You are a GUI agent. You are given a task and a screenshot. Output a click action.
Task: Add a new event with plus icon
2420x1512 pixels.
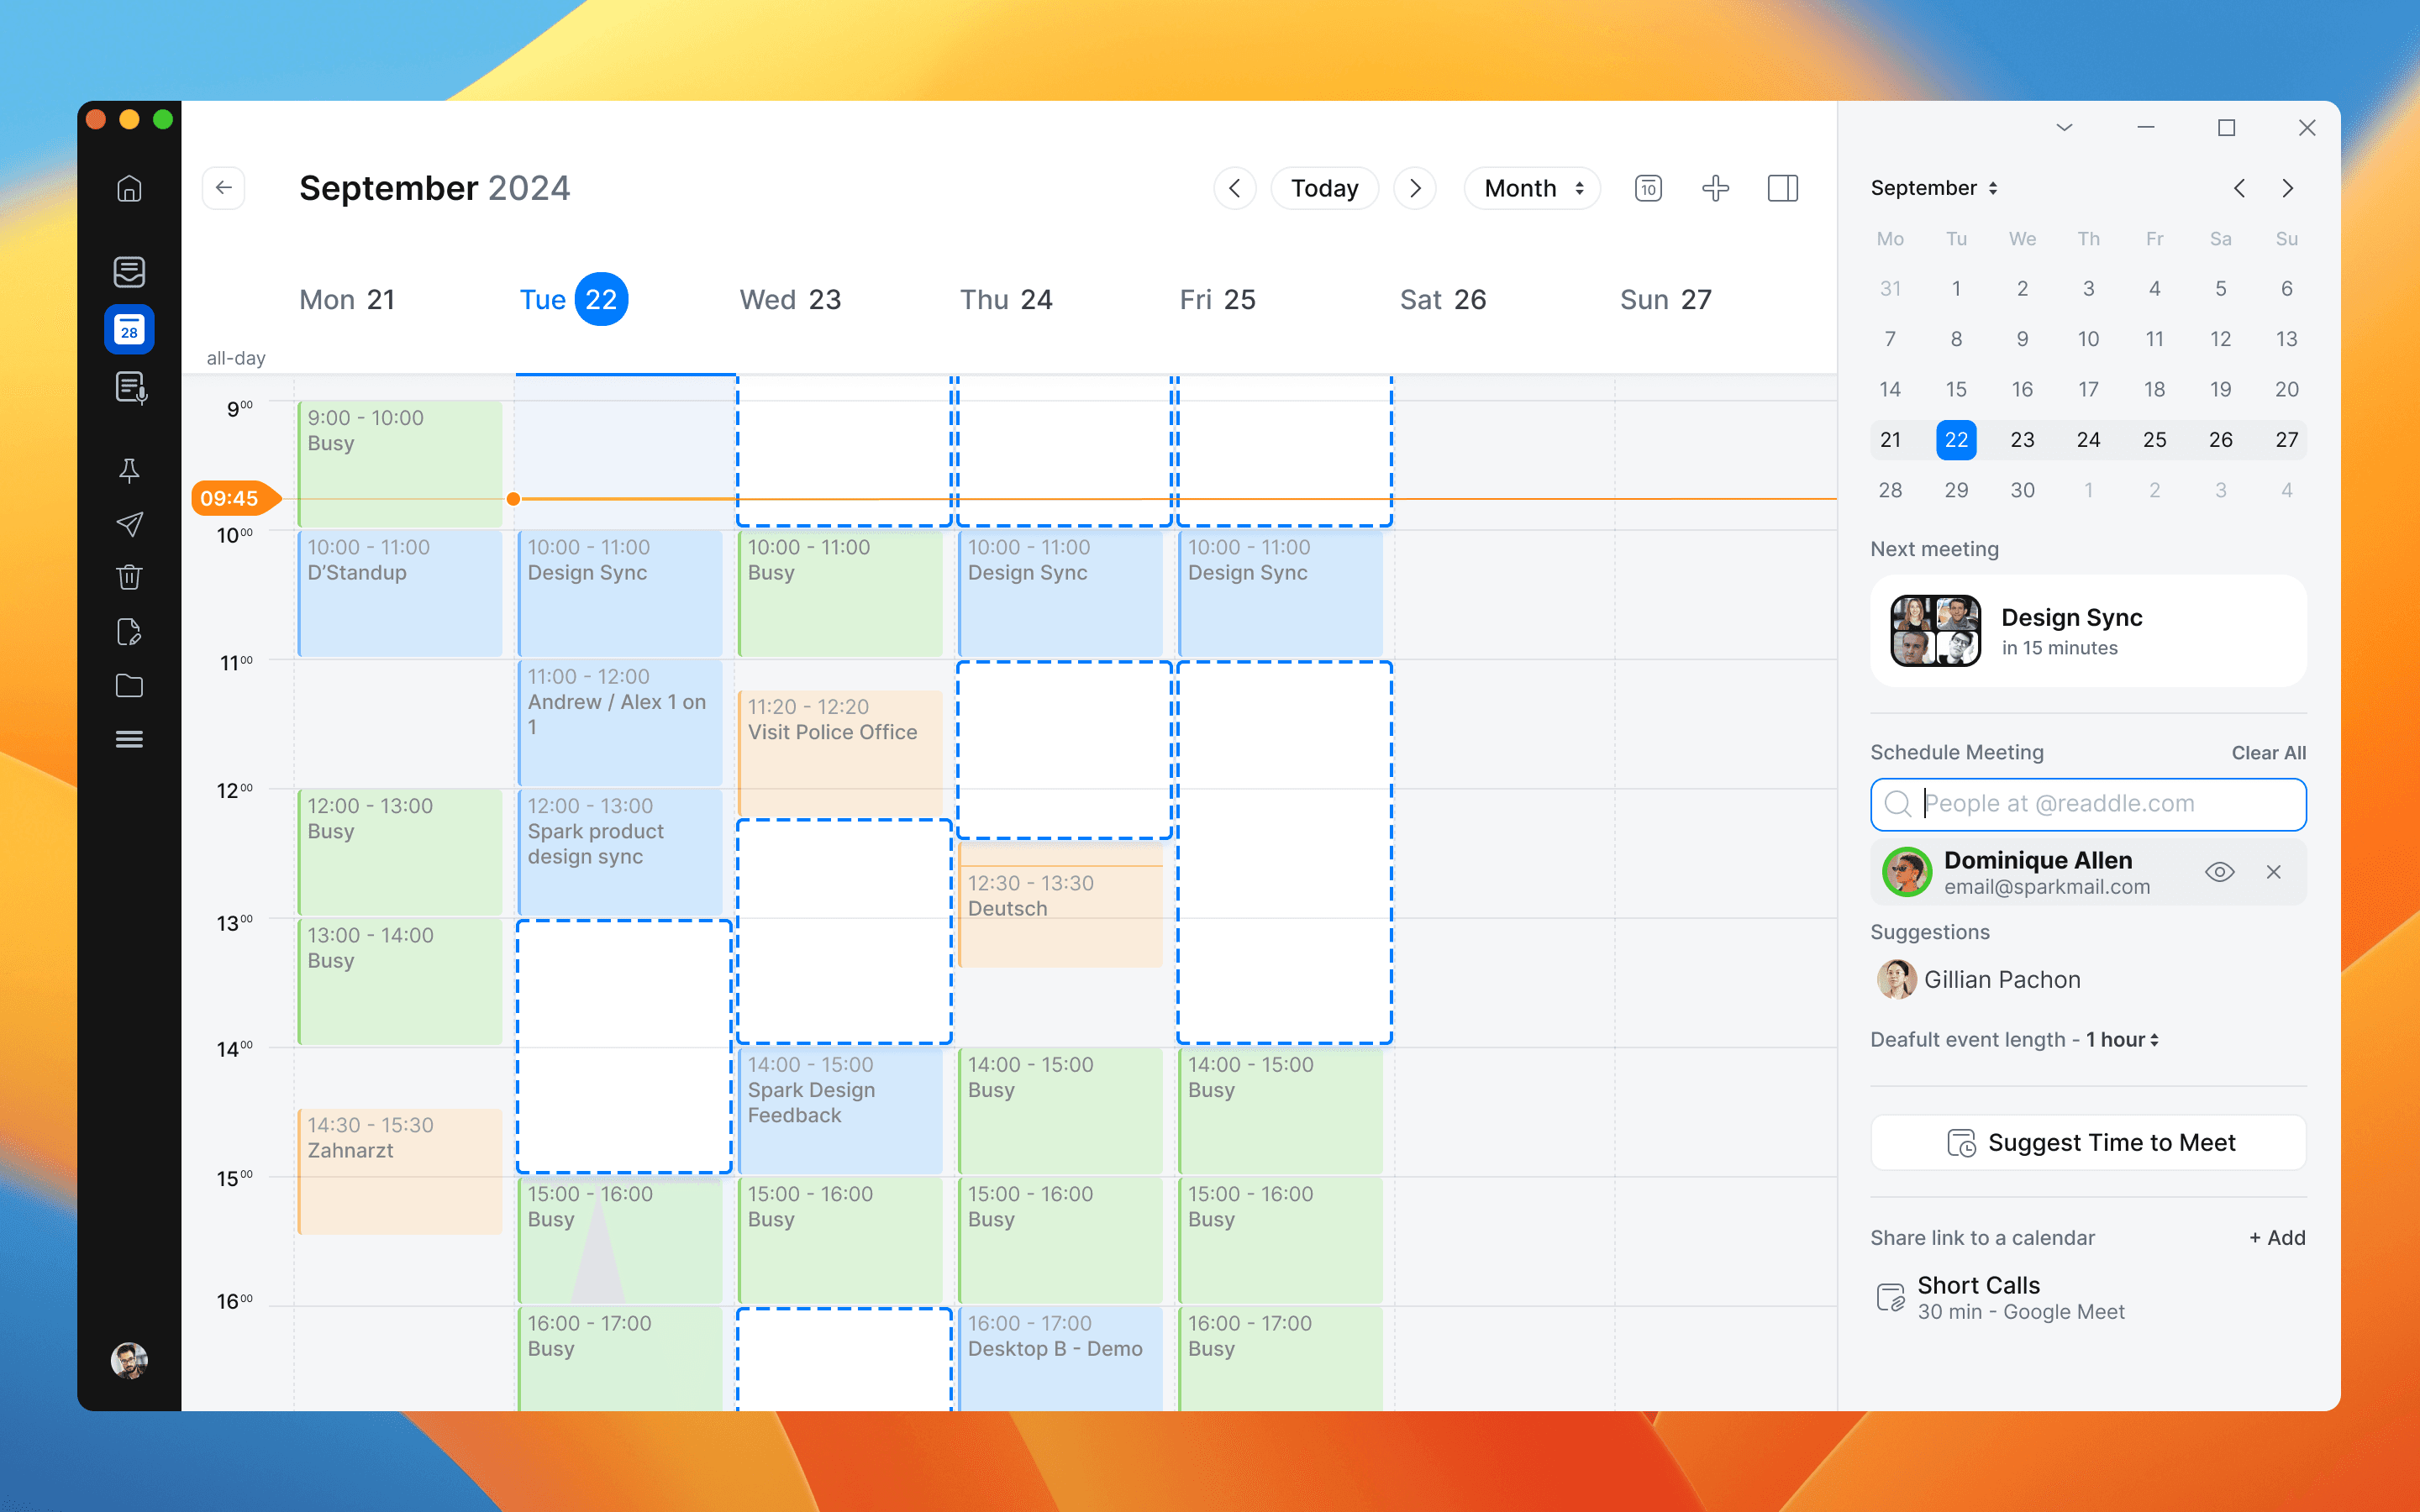pos(1715,188)
